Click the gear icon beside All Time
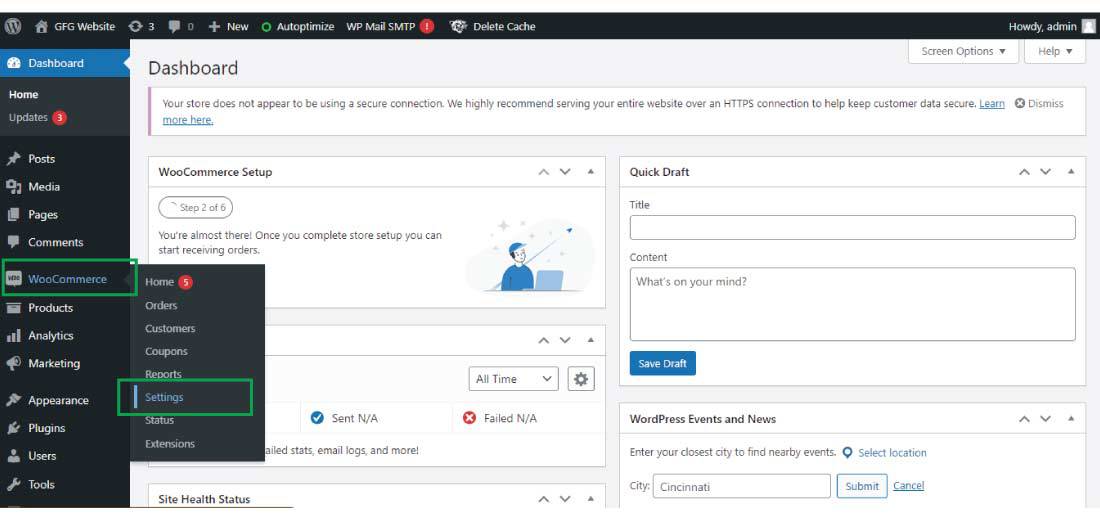1100x520 pixels. click(581, 379)
